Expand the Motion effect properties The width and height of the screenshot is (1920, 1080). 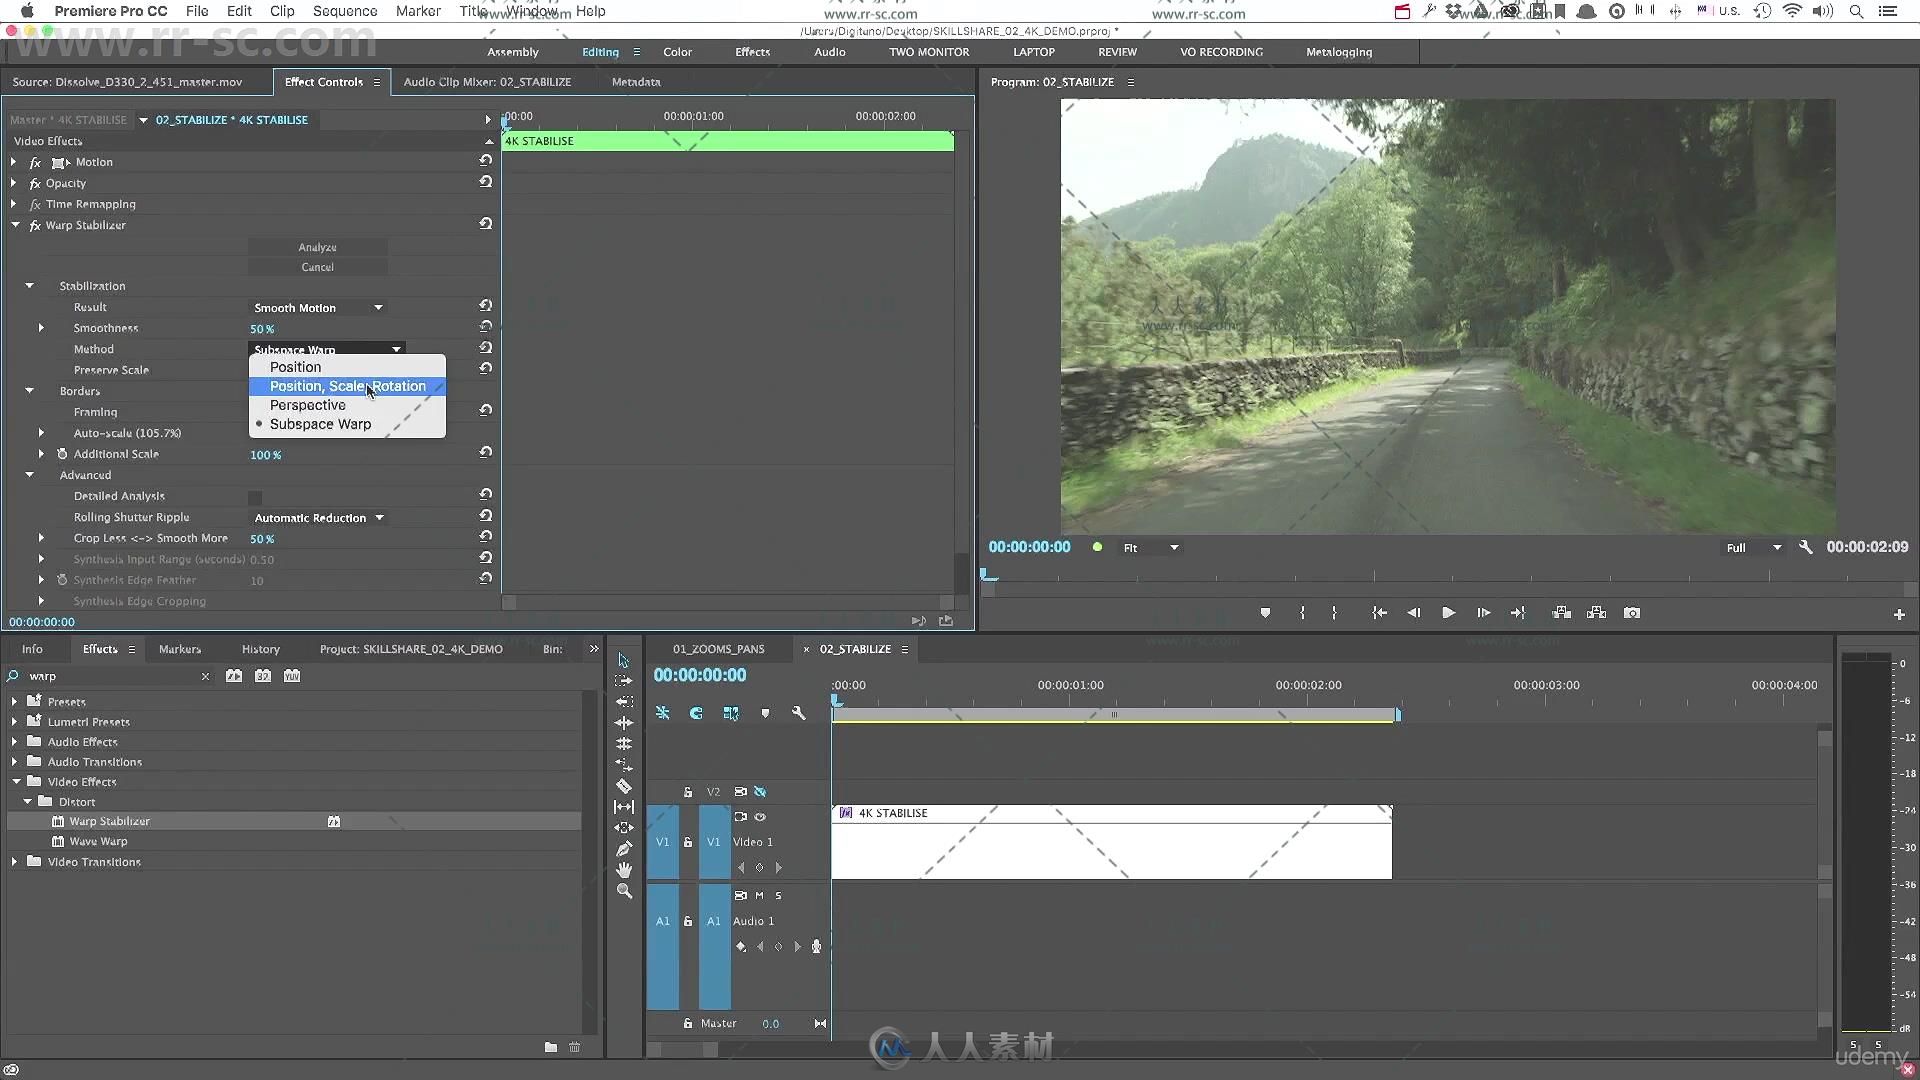13,162
